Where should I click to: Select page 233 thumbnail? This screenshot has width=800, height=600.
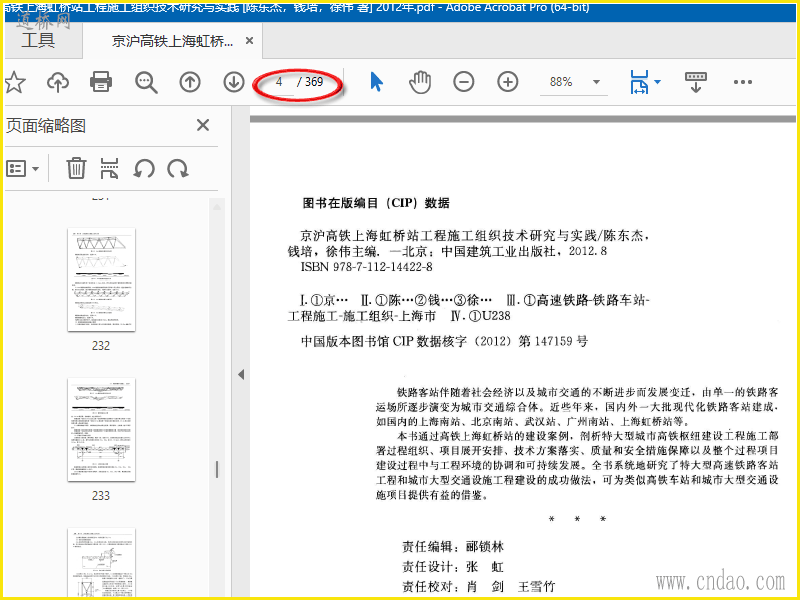[102, 430]
